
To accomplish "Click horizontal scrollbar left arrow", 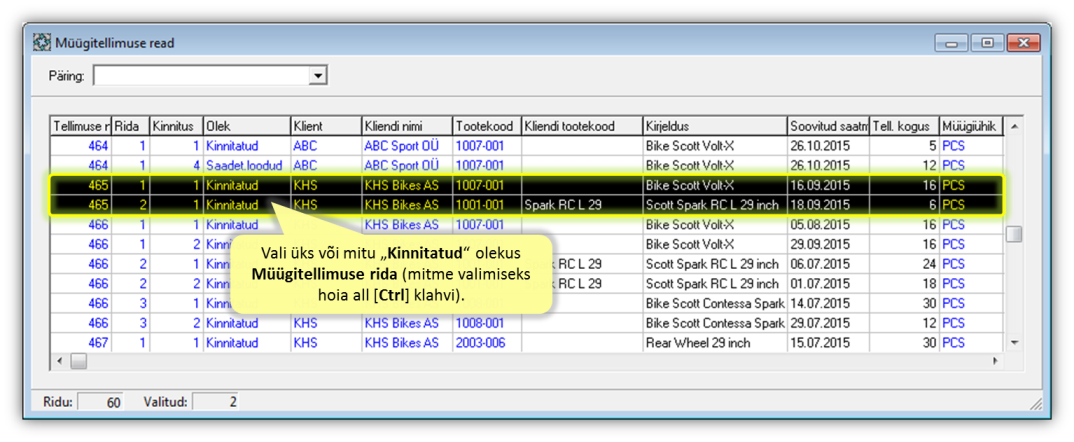I will [60, 360].
